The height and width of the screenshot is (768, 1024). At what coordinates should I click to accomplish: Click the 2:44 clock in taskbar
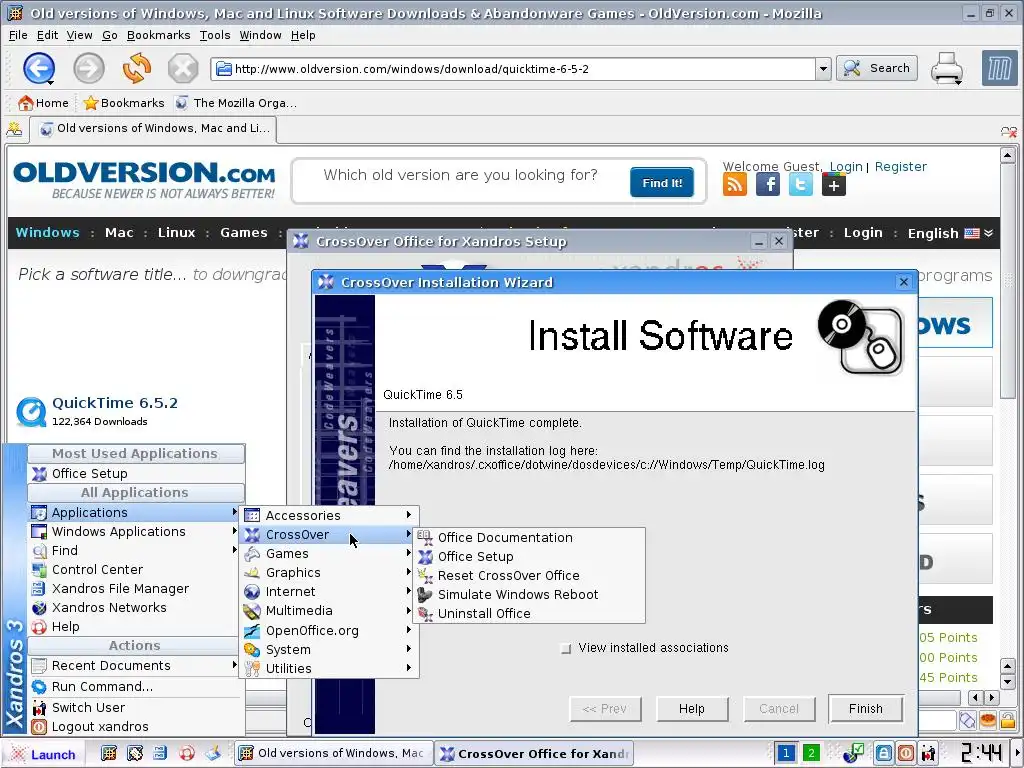(x=981, y=752)
